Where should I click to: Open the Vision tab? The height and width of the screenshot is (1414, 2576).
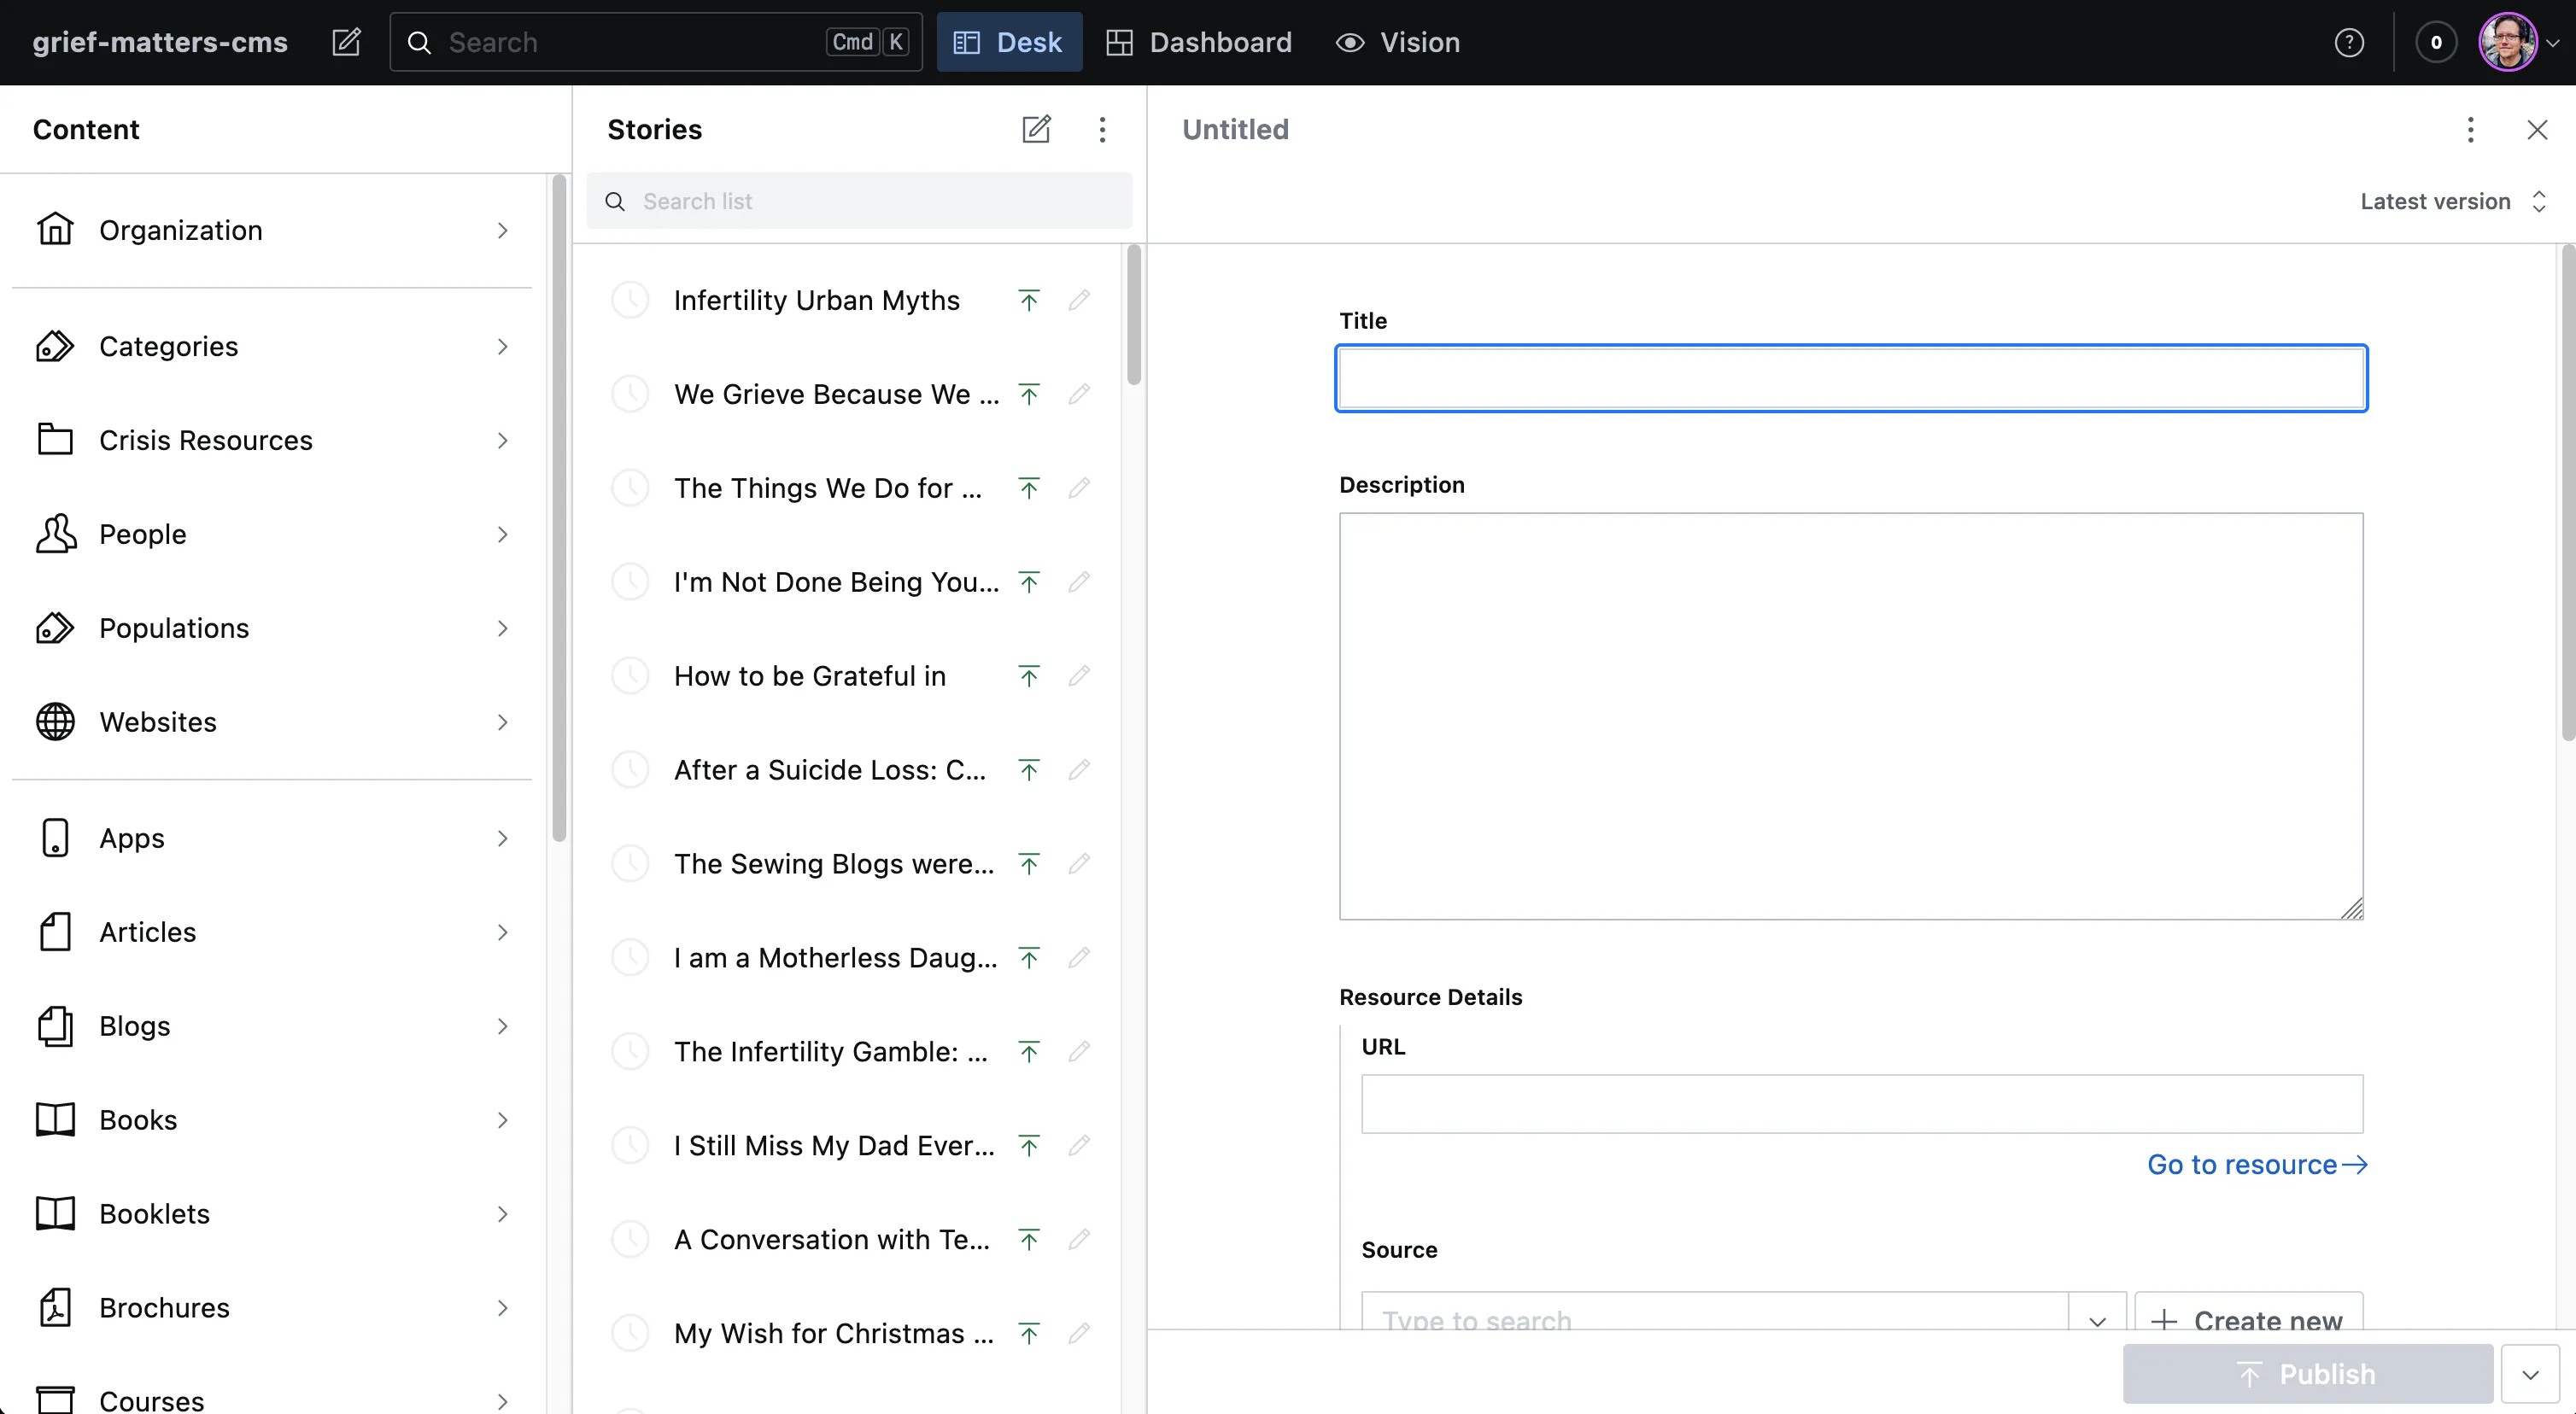point(1397,42)
